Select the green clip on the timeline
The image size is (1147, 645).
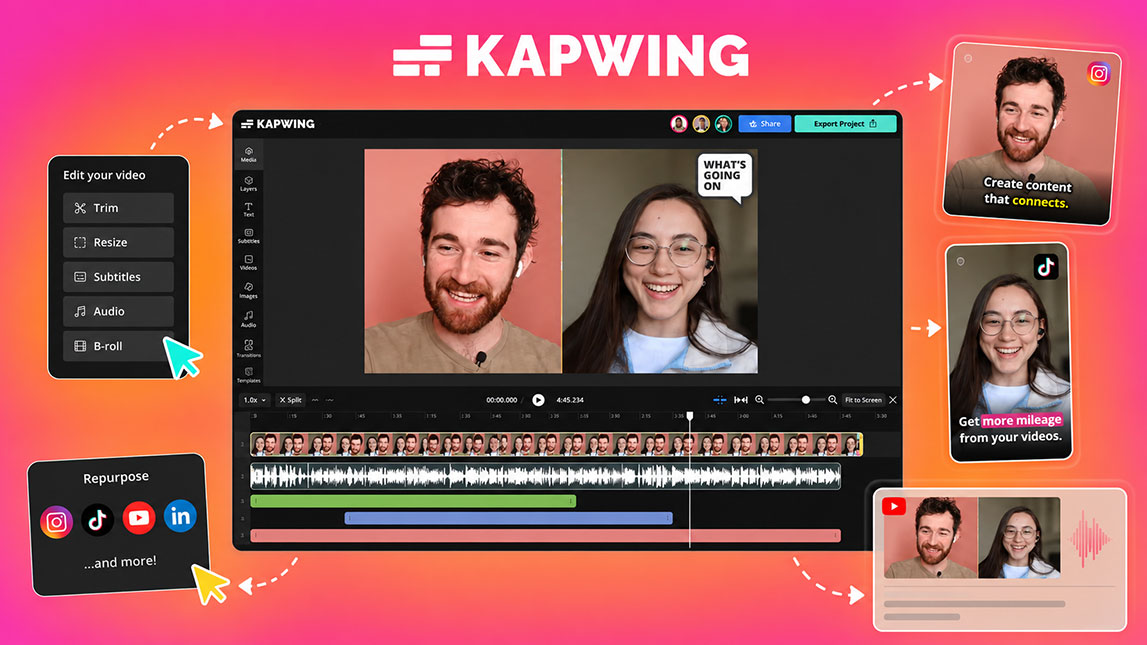413,501
